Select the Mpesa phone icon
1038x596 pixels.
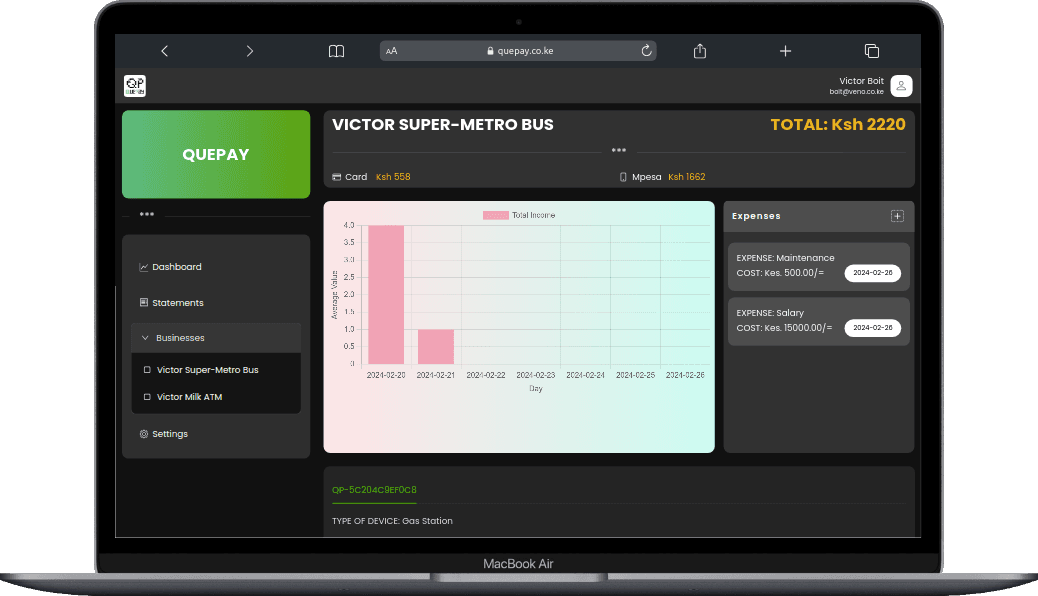tap(623, 176)
